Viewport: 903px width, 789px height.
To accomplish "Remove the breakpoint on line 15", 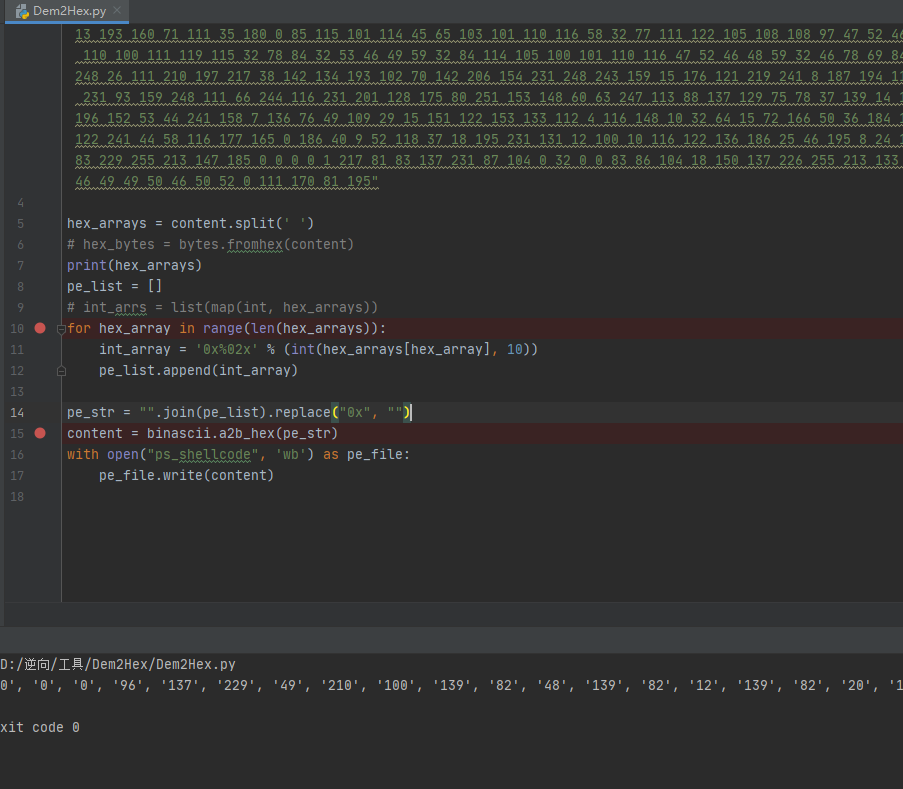I will 40,433.
